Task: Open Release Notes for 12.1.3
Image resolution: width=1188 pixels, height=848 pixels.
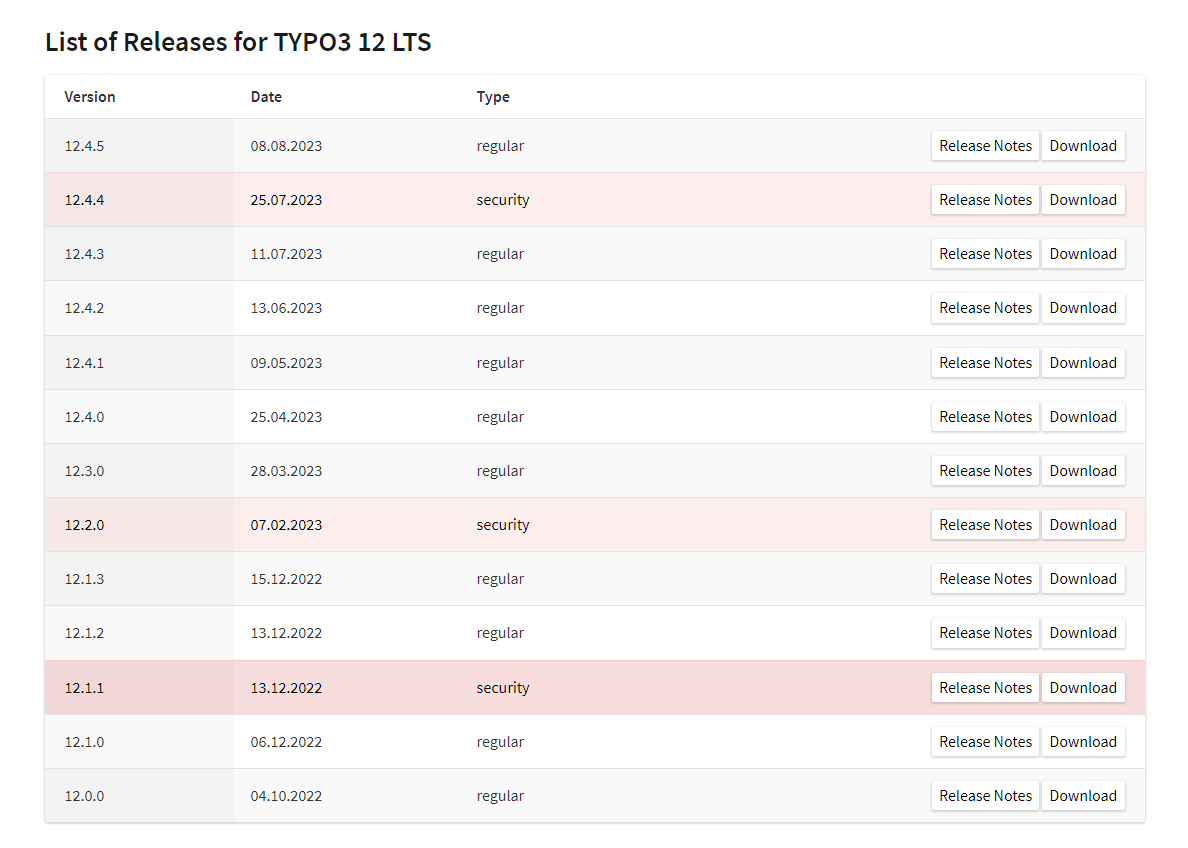Action: pos(985,579)
